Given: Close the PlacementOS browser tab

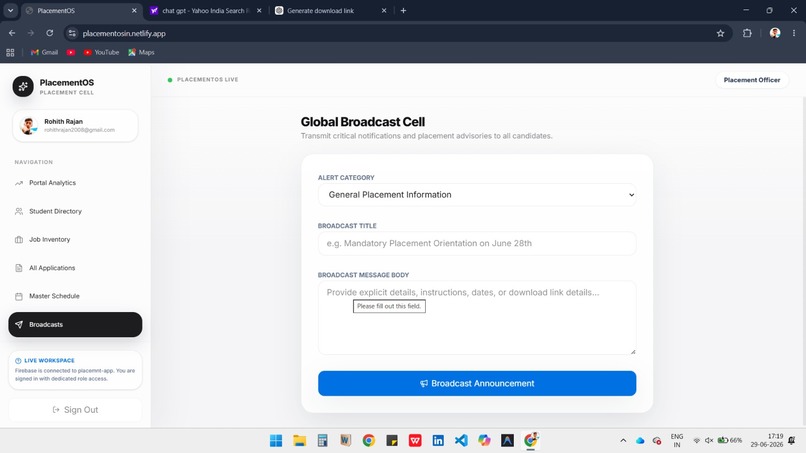Looking at the screenshot, I should (x=134, y=10).
